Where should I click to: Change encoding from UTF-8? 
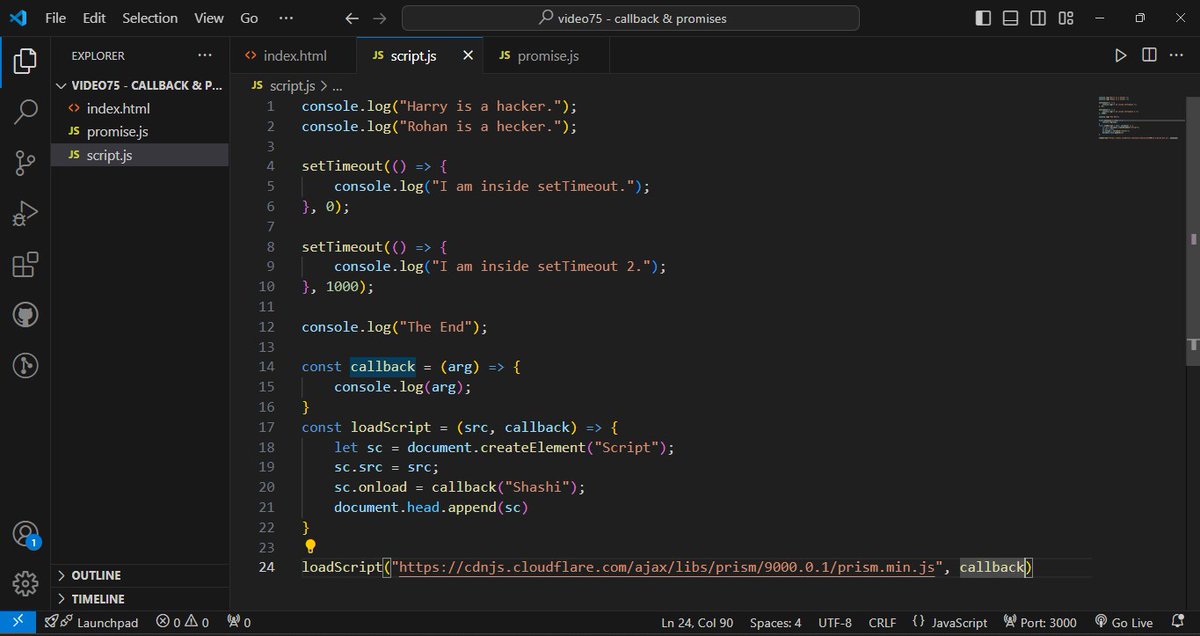[x=835, y=622]
